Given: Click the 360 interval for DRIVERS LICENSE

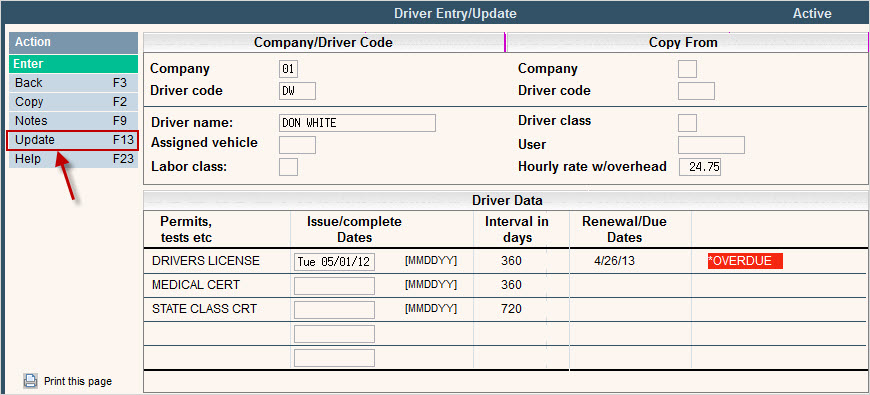Looking at the screenshot, I should coord(511,261).
